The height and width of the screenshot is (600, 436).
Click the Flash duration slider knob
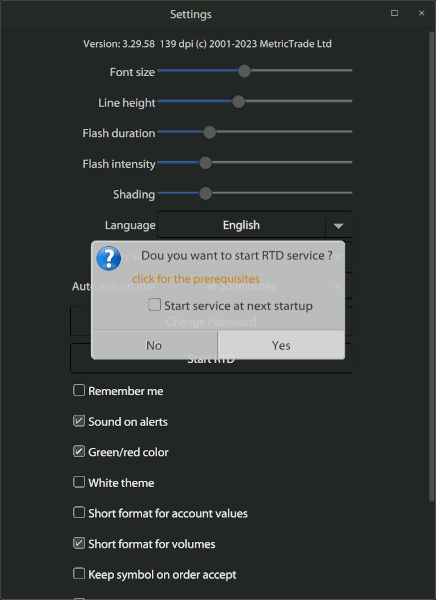[x=209, y=132]
